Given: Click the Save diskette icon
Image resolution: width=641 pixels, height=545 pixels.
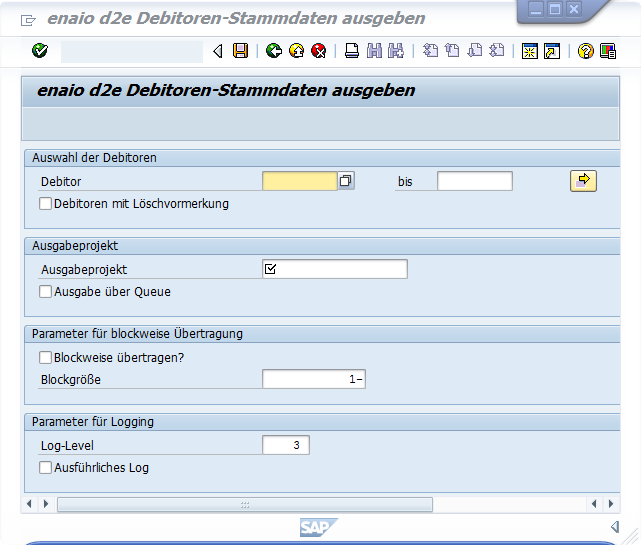Looking at the screenshot, I should (x=240, y=51).
